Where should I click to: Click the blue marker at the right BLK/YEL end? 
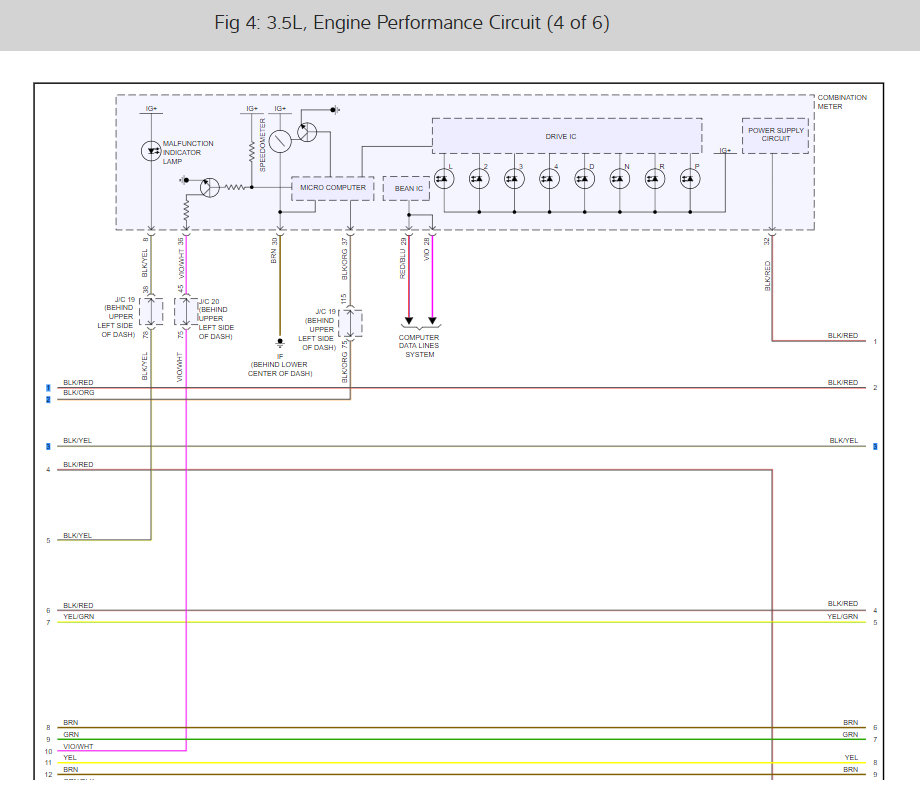875,447
